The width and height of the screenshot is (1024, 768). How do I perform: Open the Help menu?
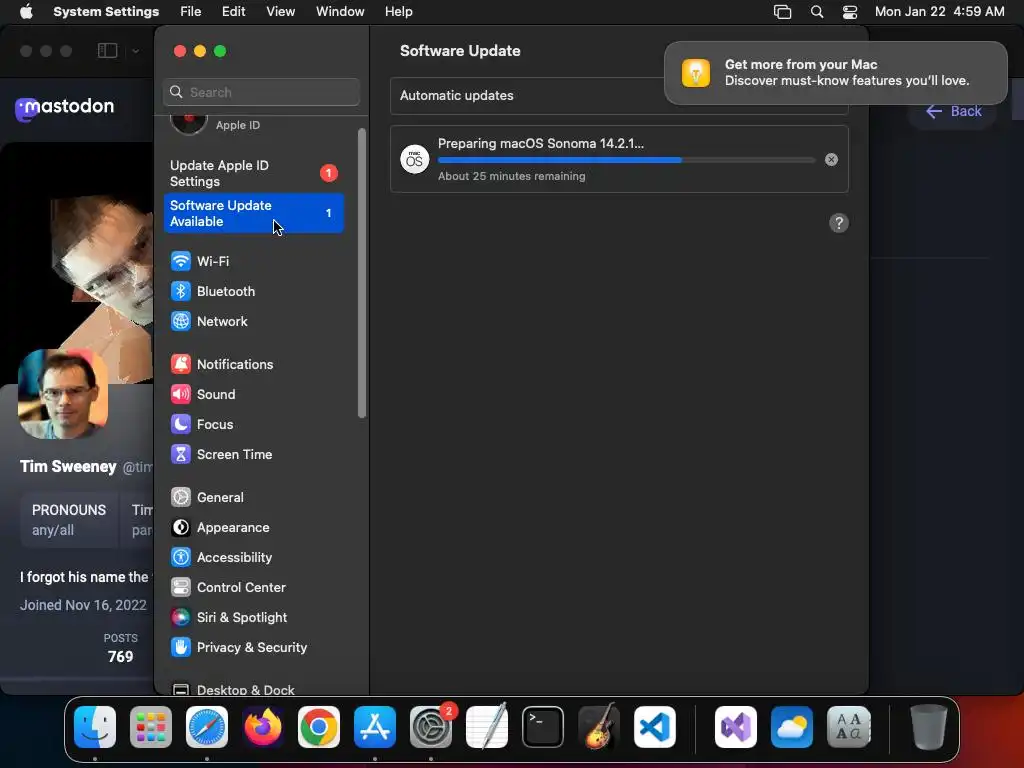(398, 12)
